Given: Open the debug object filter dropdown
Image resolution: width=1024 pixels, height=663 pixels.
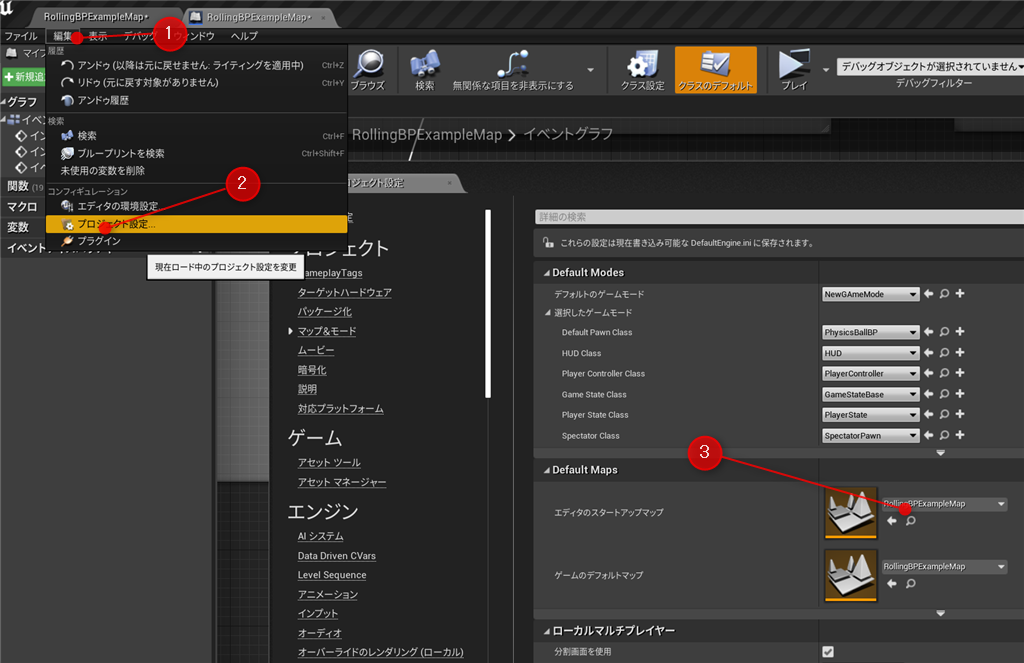Looking at the screenshot, I should click(x=930, y=66).
